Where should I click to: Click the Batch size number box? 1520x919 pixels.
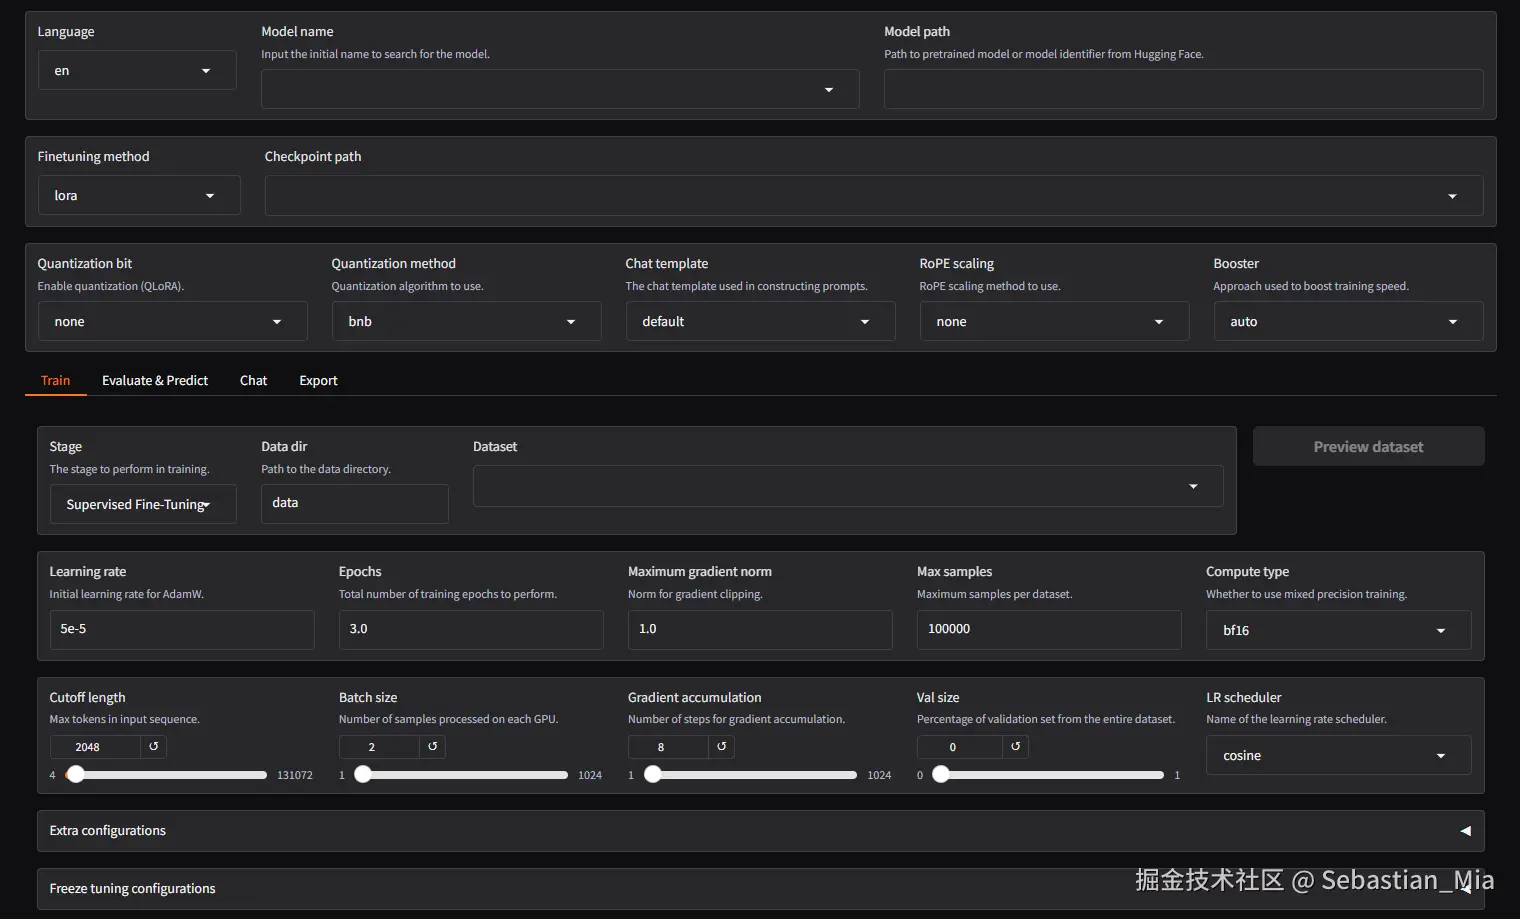pos(380,747)
